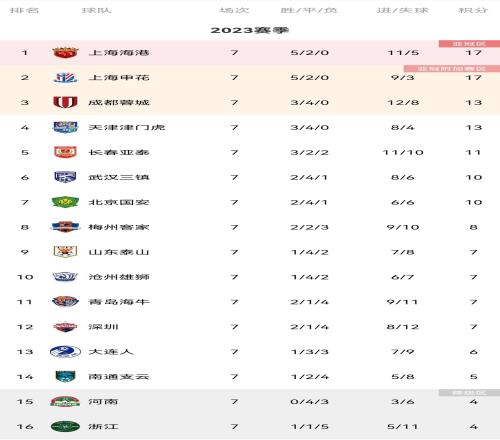The image size is (500, 440).
Task: Click the 南通支云 team name
Action: pos(118,377)
